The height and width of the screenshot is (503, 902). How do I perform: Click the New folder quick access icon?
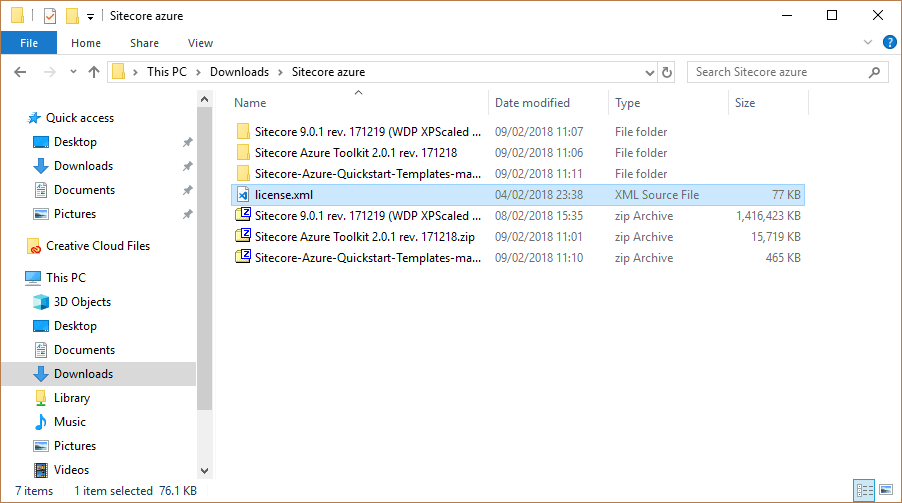[x=72, y=16]
